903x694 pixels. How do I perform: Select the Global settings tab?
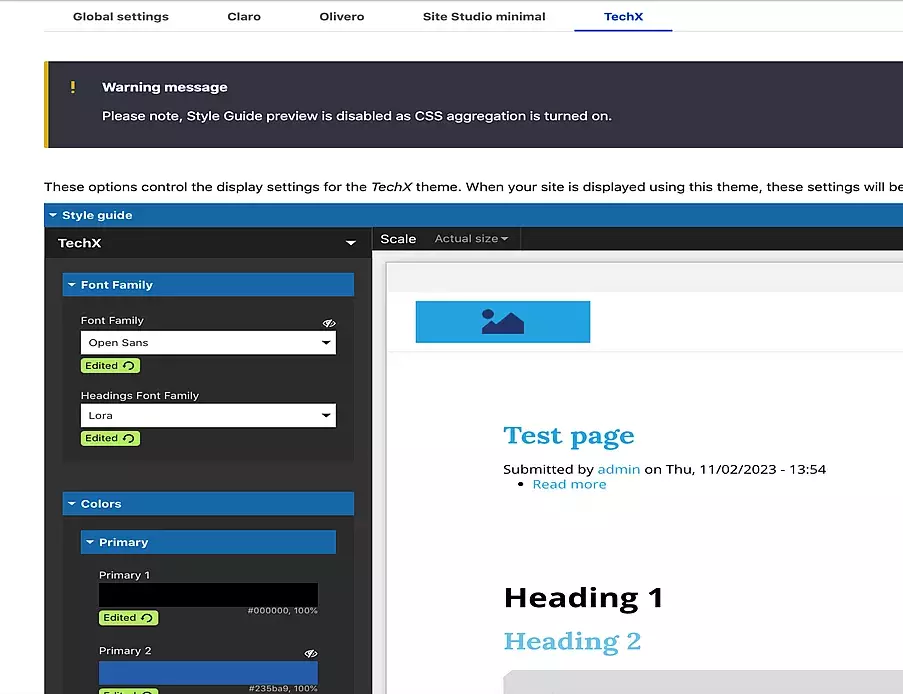[x=120, y=16]
